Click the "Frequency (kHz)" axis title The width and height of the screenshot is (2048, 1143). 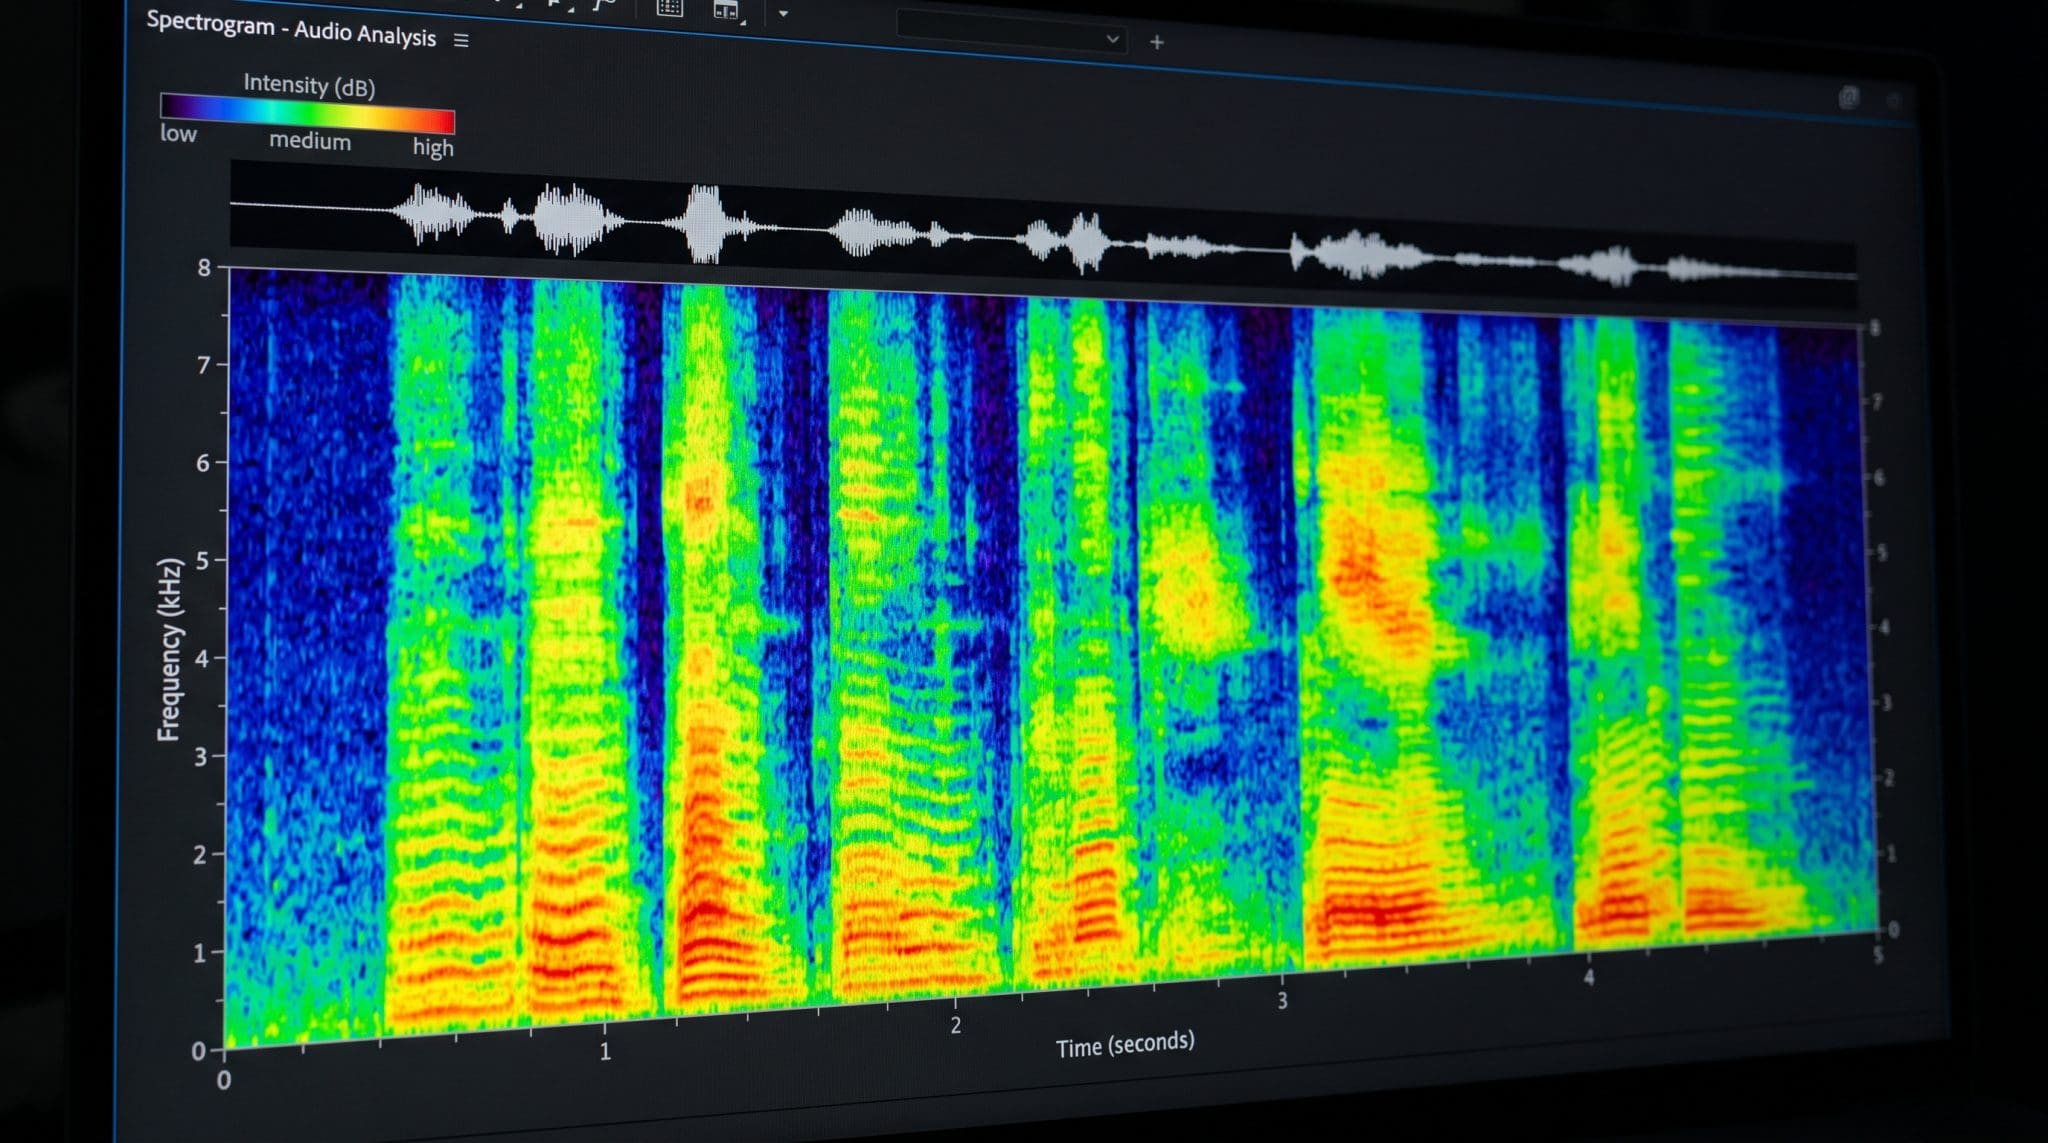[170, 649]
